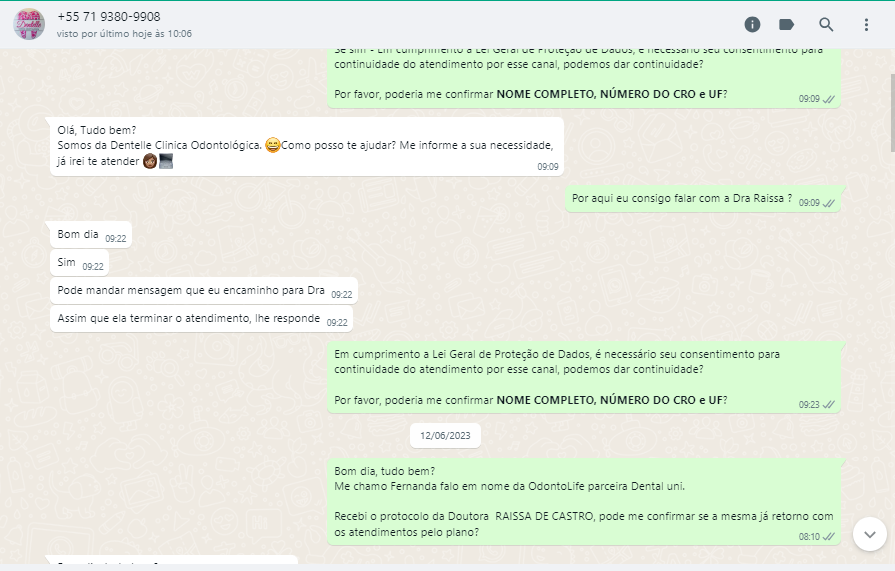Screen dimensions: 895x571
Task: Search within this conversation
Action: [826, 24]
